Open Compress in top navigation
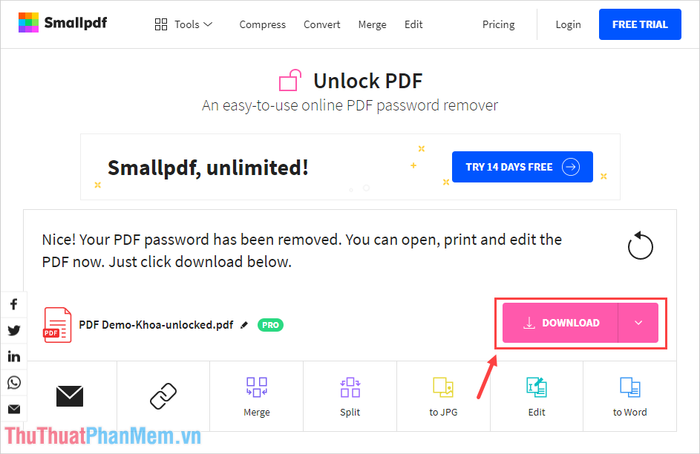The width and height of the screenshot is (700, 454). (262, 25)
